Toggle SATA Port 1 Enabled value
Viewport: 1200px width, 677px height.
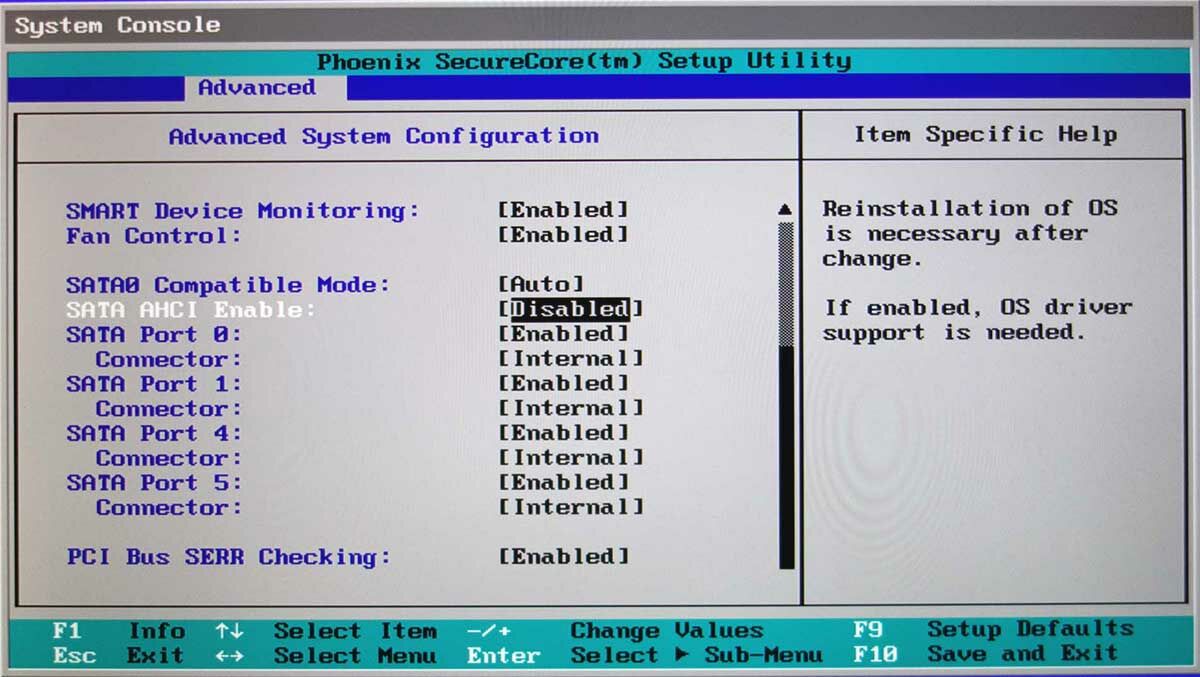click(564, 384)
